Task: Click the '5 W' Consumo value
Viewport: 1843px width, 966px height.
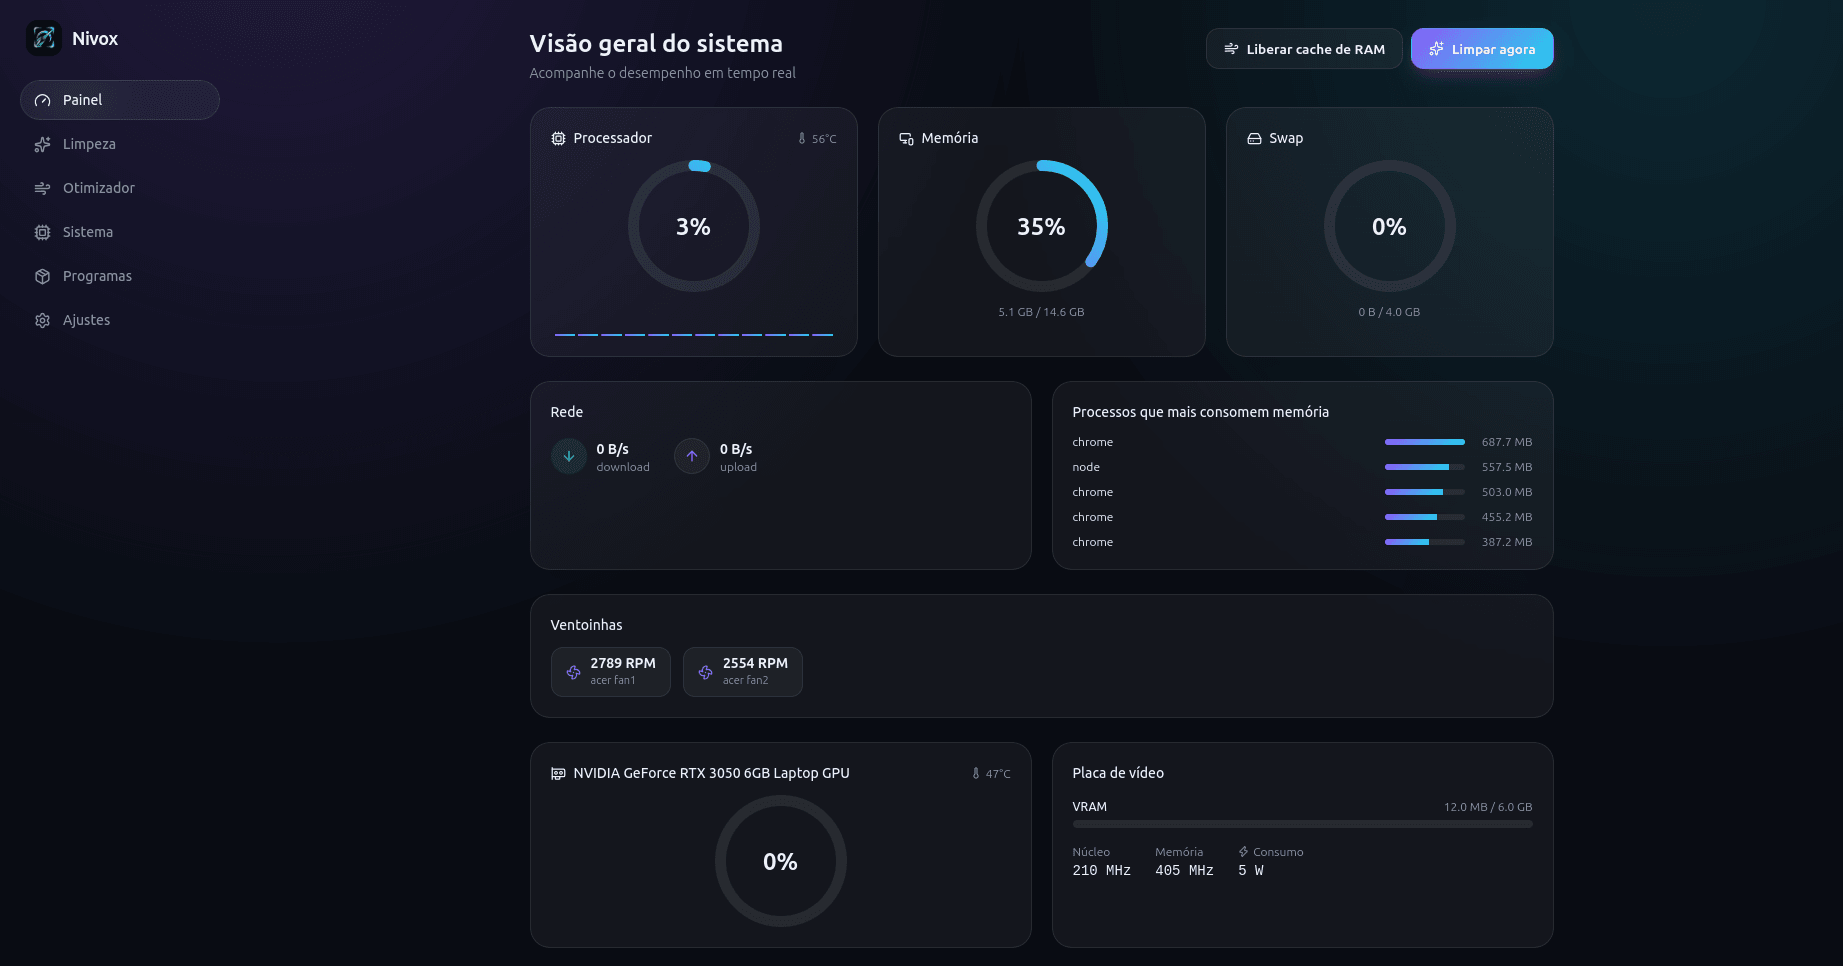Action: [x=1251, y=871]
